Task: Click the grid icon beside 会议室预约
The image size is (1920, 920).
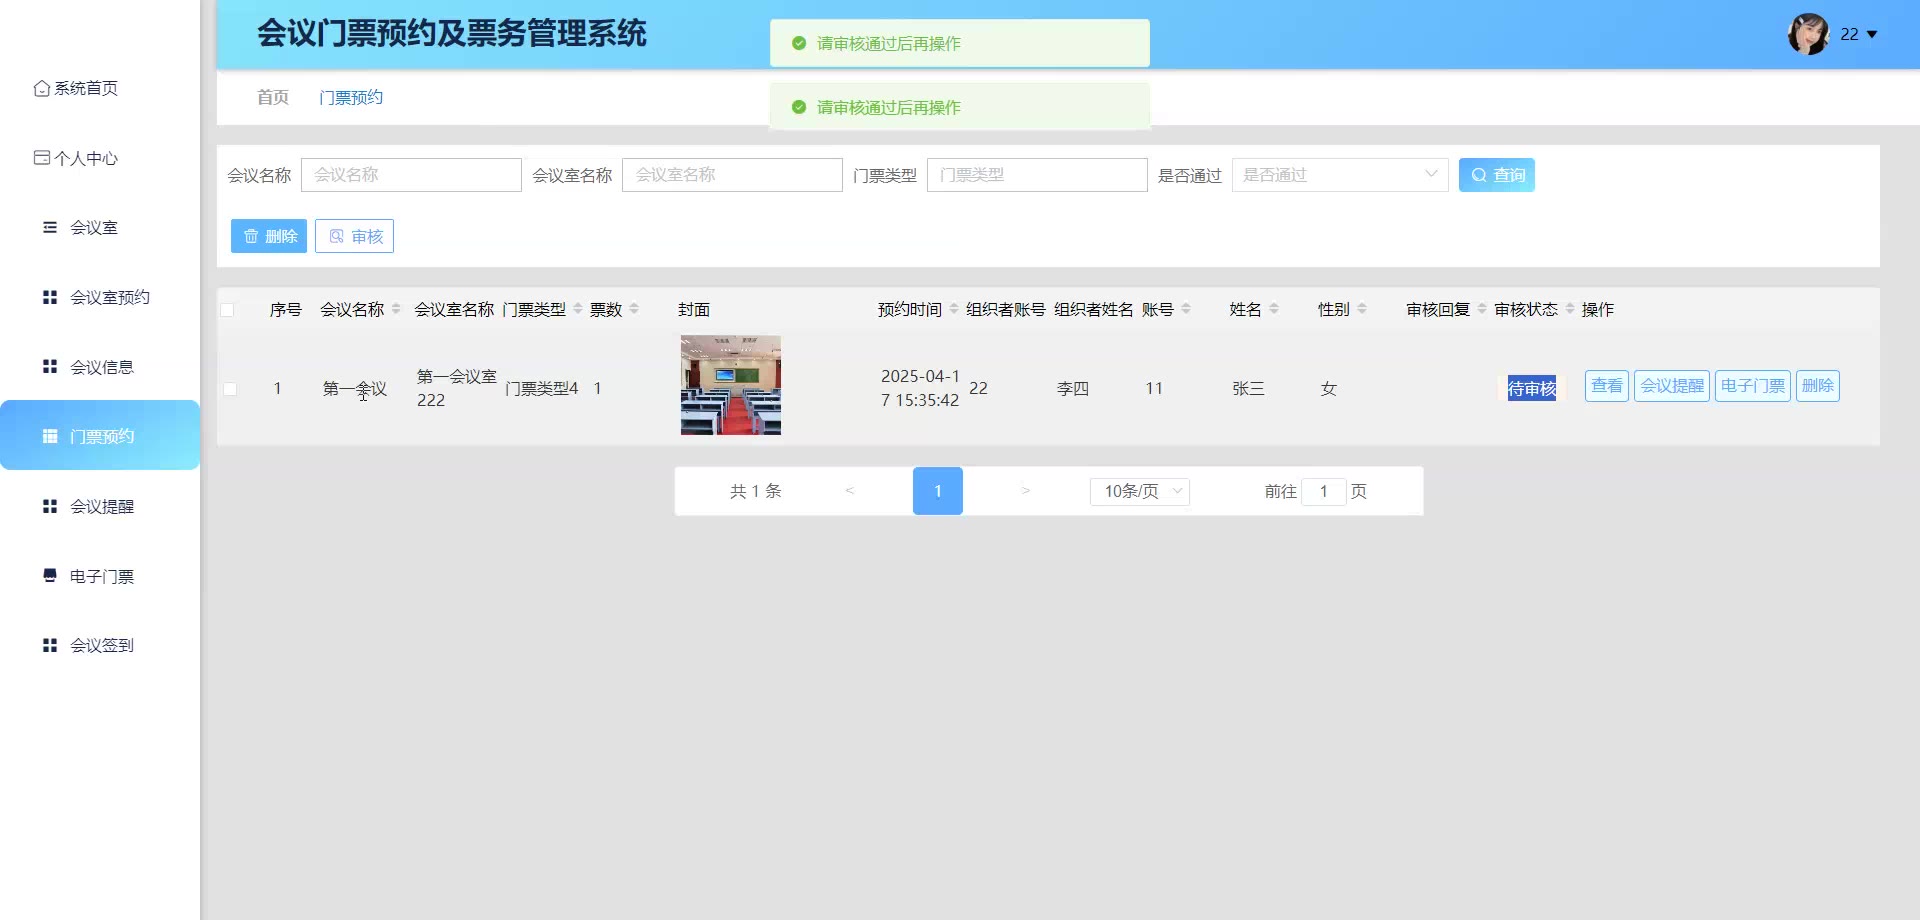Action: click(50, 297)
